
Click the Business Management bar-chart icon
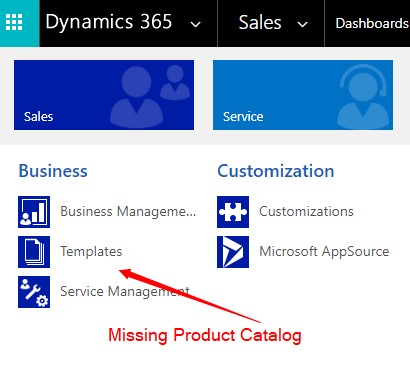34,212
